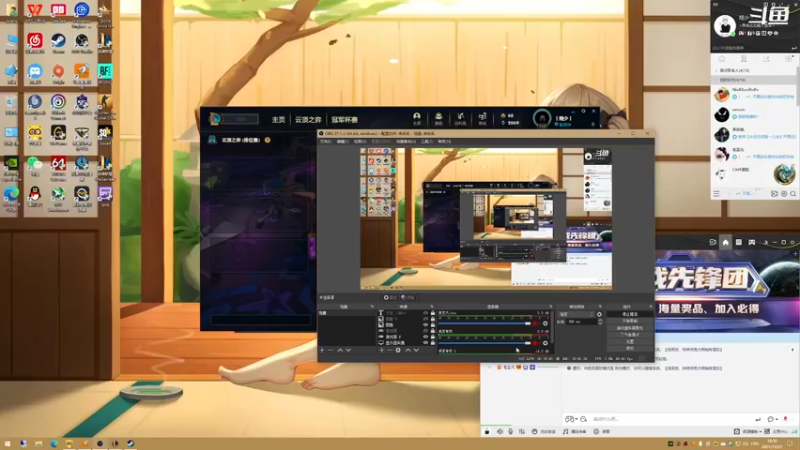Open the loot icon in League client
800x450 pixels.
(x=460, y=118)
